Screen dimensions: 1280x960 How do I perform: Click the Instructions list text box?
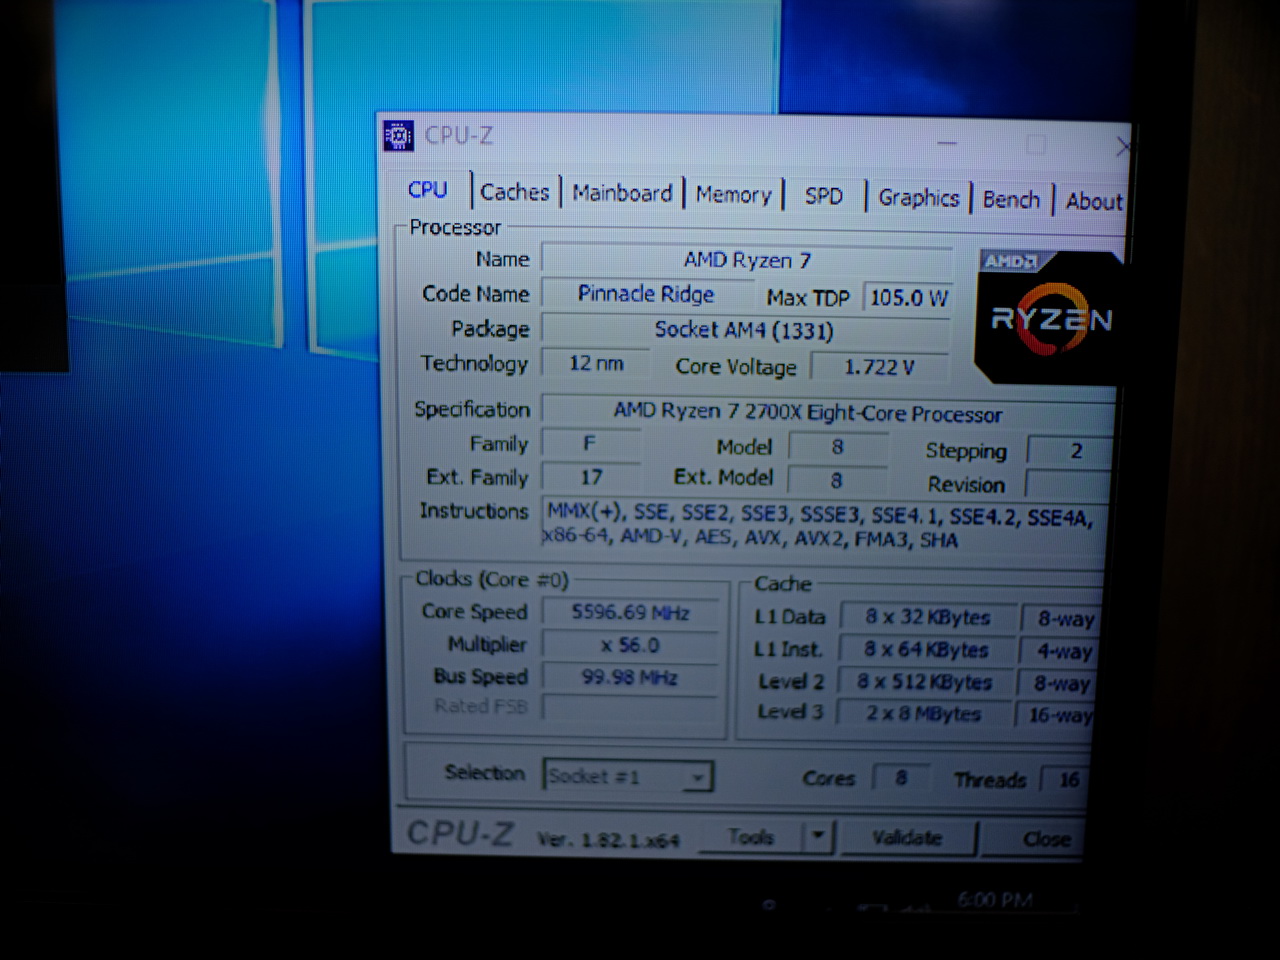822,526
